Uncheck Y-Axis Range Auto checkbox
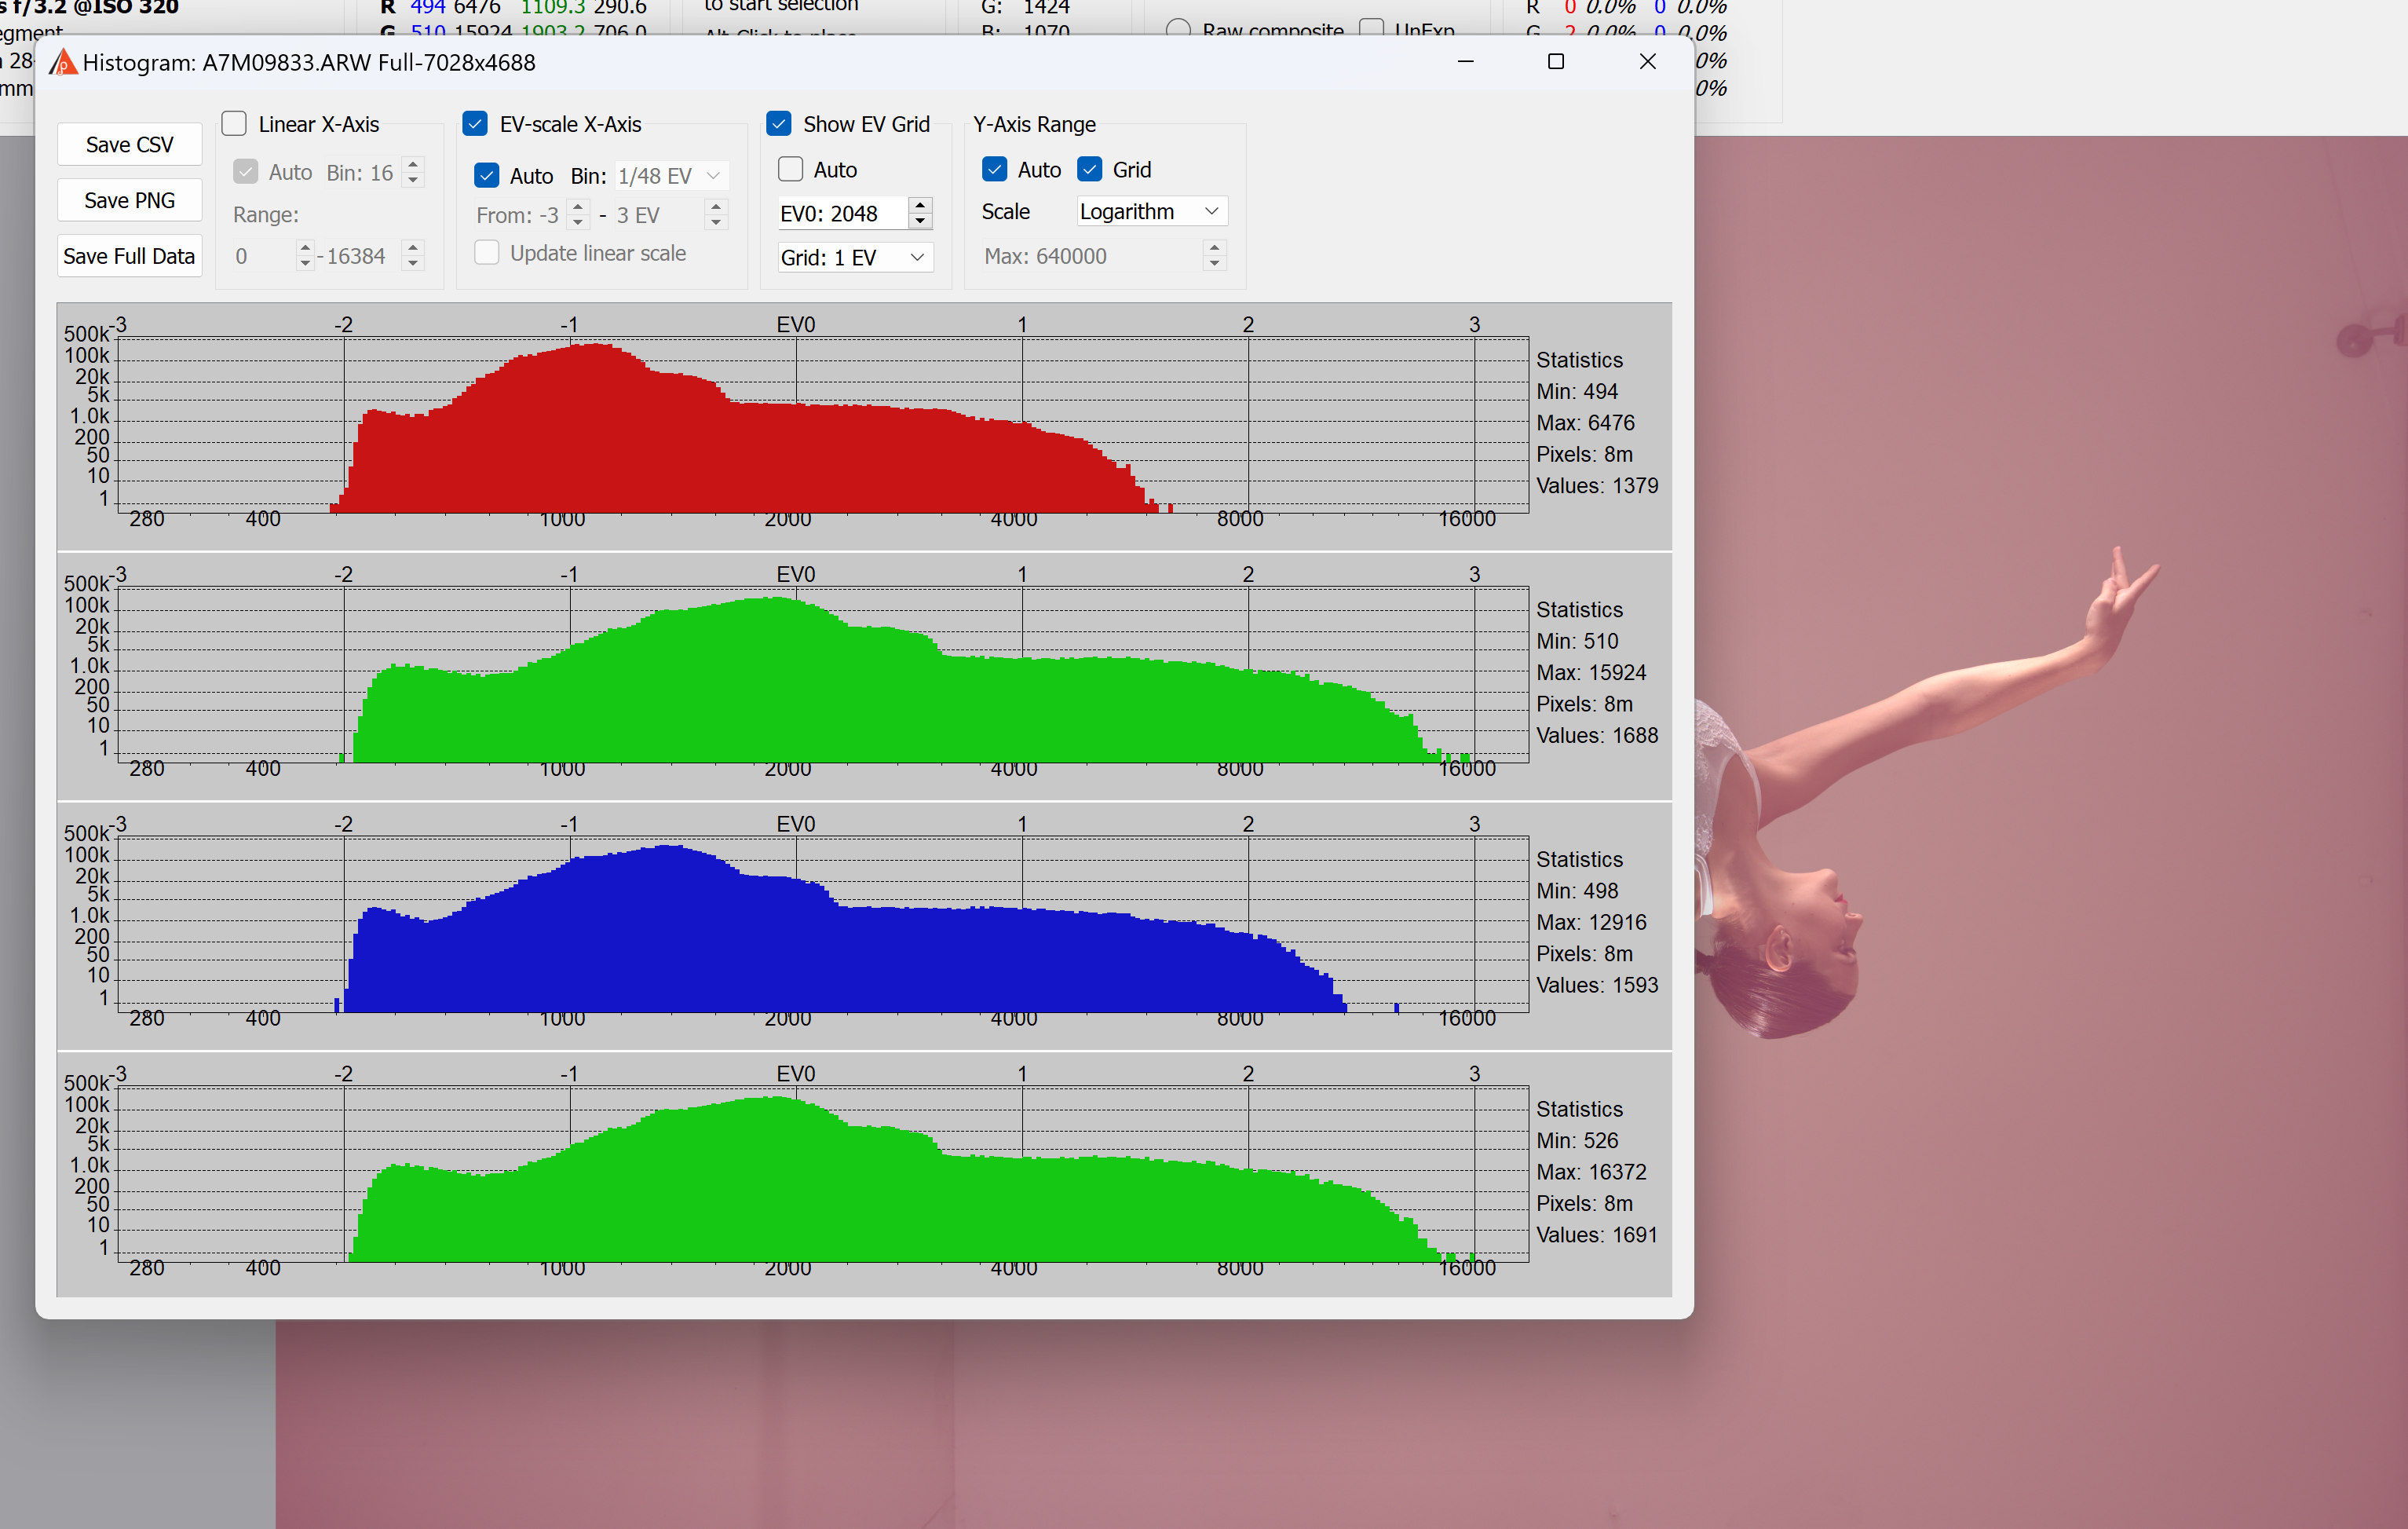2408x1529 pixels. (994, 170)
